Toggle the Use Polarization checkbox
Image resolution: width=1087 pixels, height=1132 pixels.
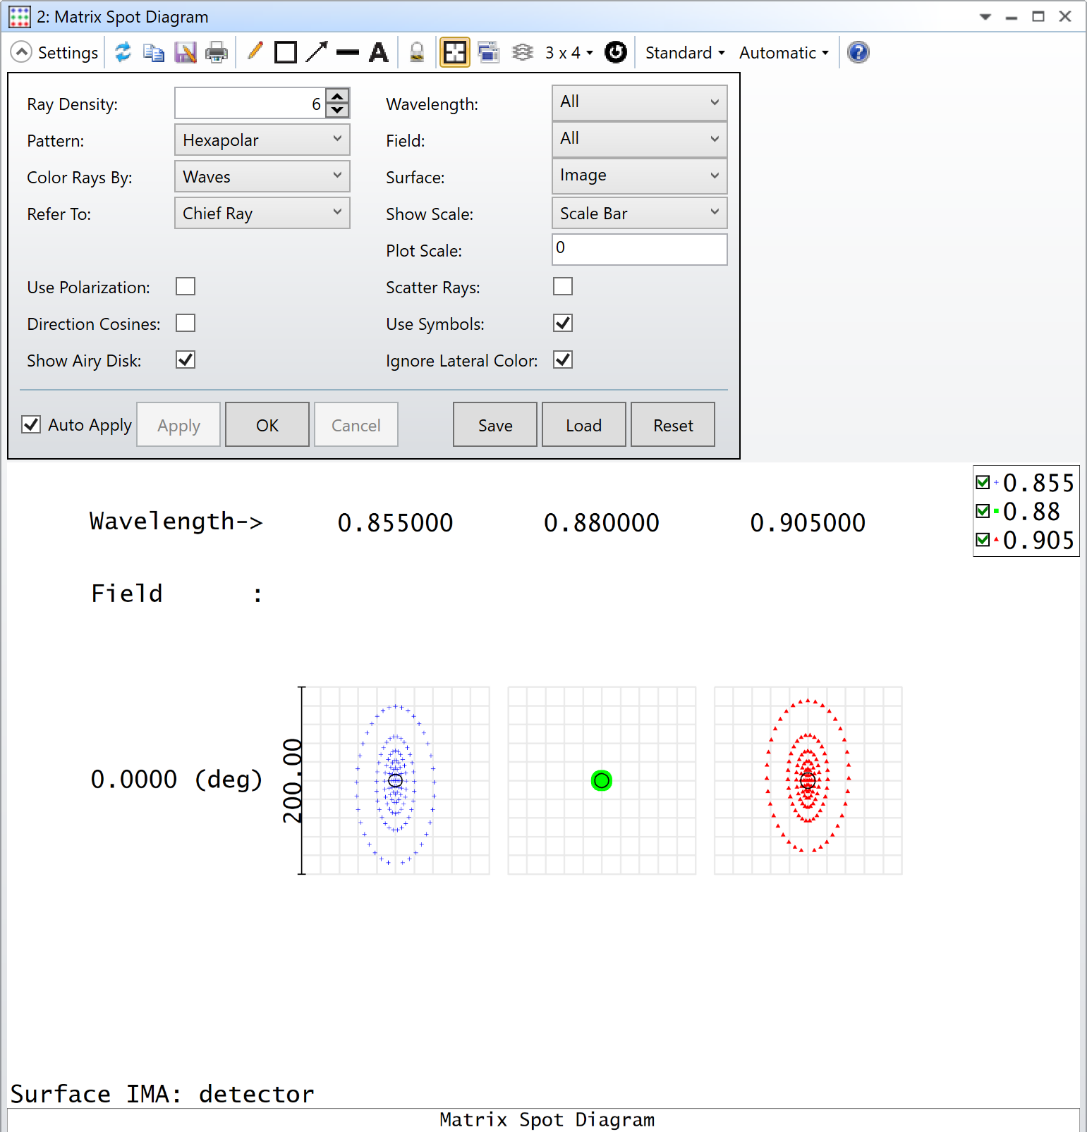click(185, 287)
